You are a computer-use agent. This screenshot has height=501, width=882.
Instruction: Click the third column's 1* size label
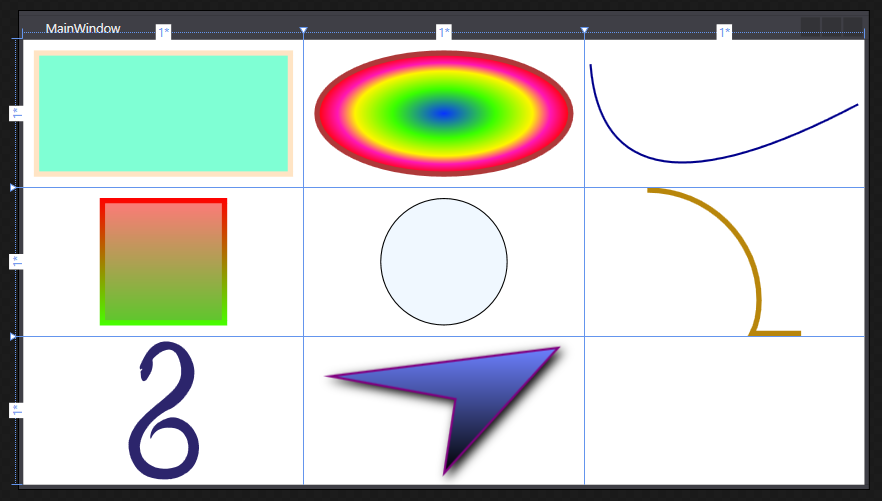724,33
